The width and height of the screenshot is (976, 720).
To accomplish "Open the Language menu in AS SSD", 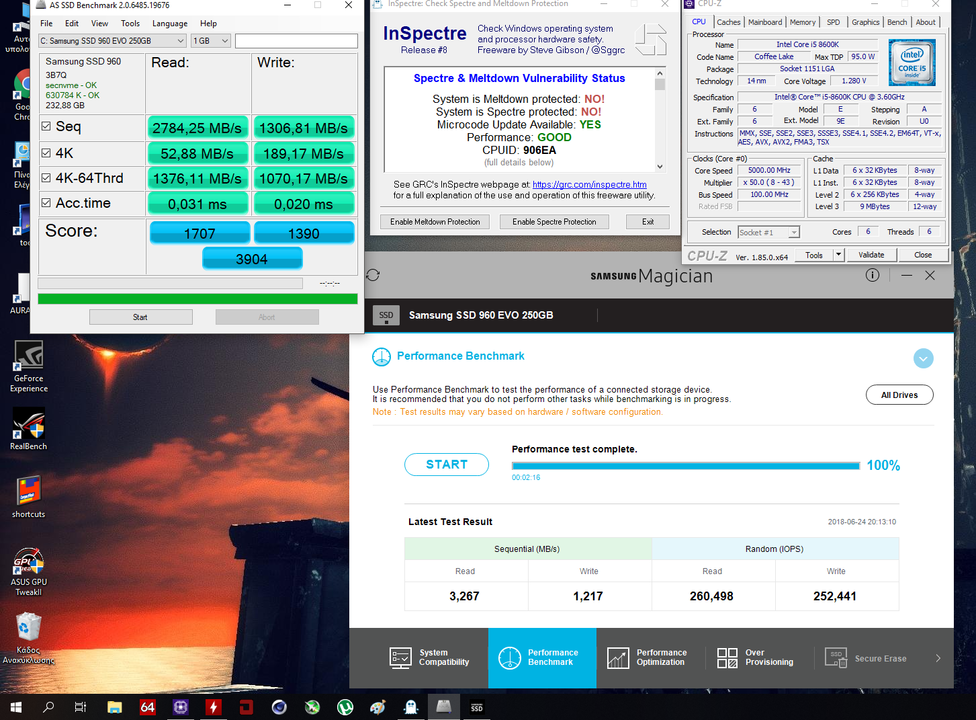I will [170, 24].
